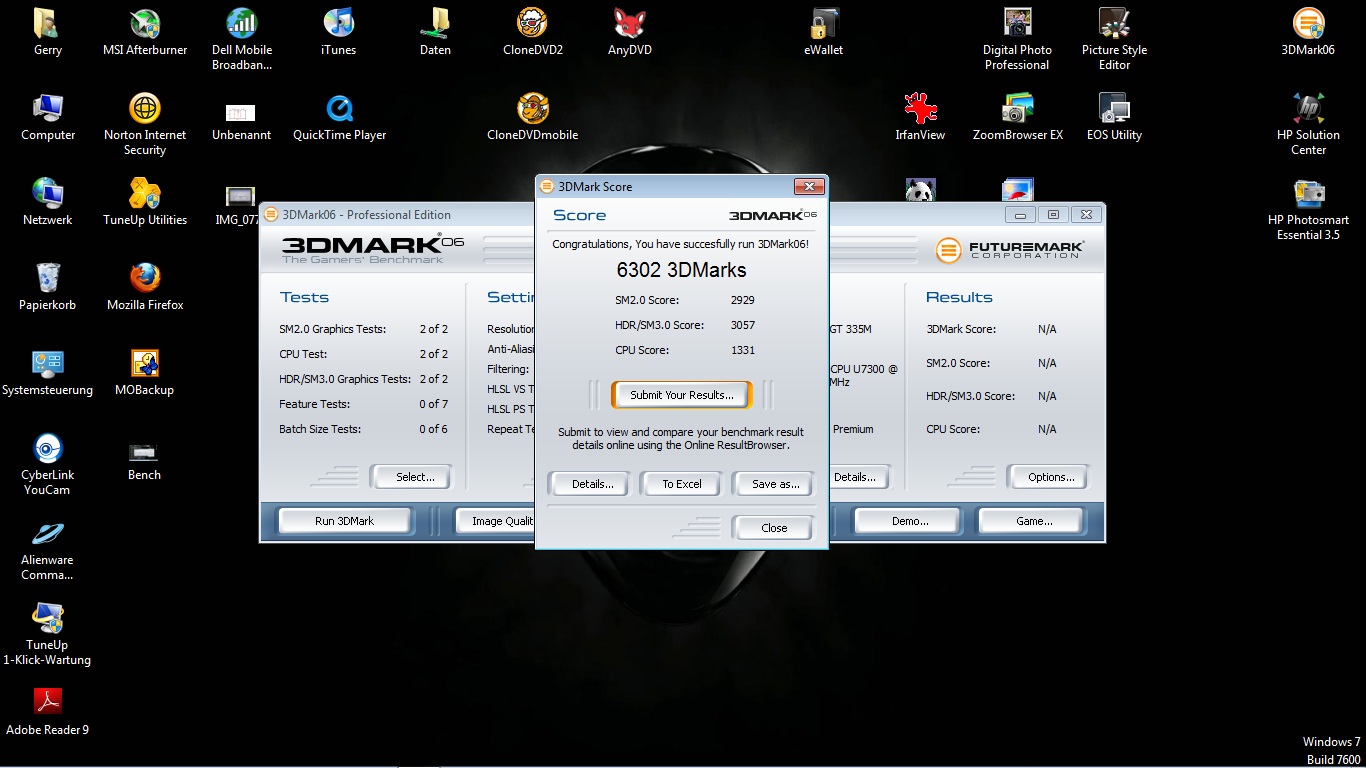The height and width of the screenshot is (768, 1366).
Task: Launch CloneDVDmobile desktop icon
Action: click(x=533, y=117)
